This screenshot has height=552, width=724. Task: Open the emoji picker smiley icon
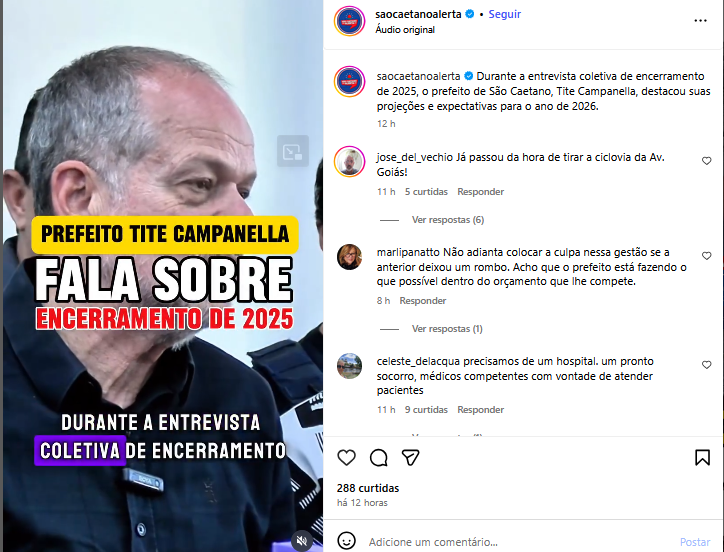click(x=346, y=541)
